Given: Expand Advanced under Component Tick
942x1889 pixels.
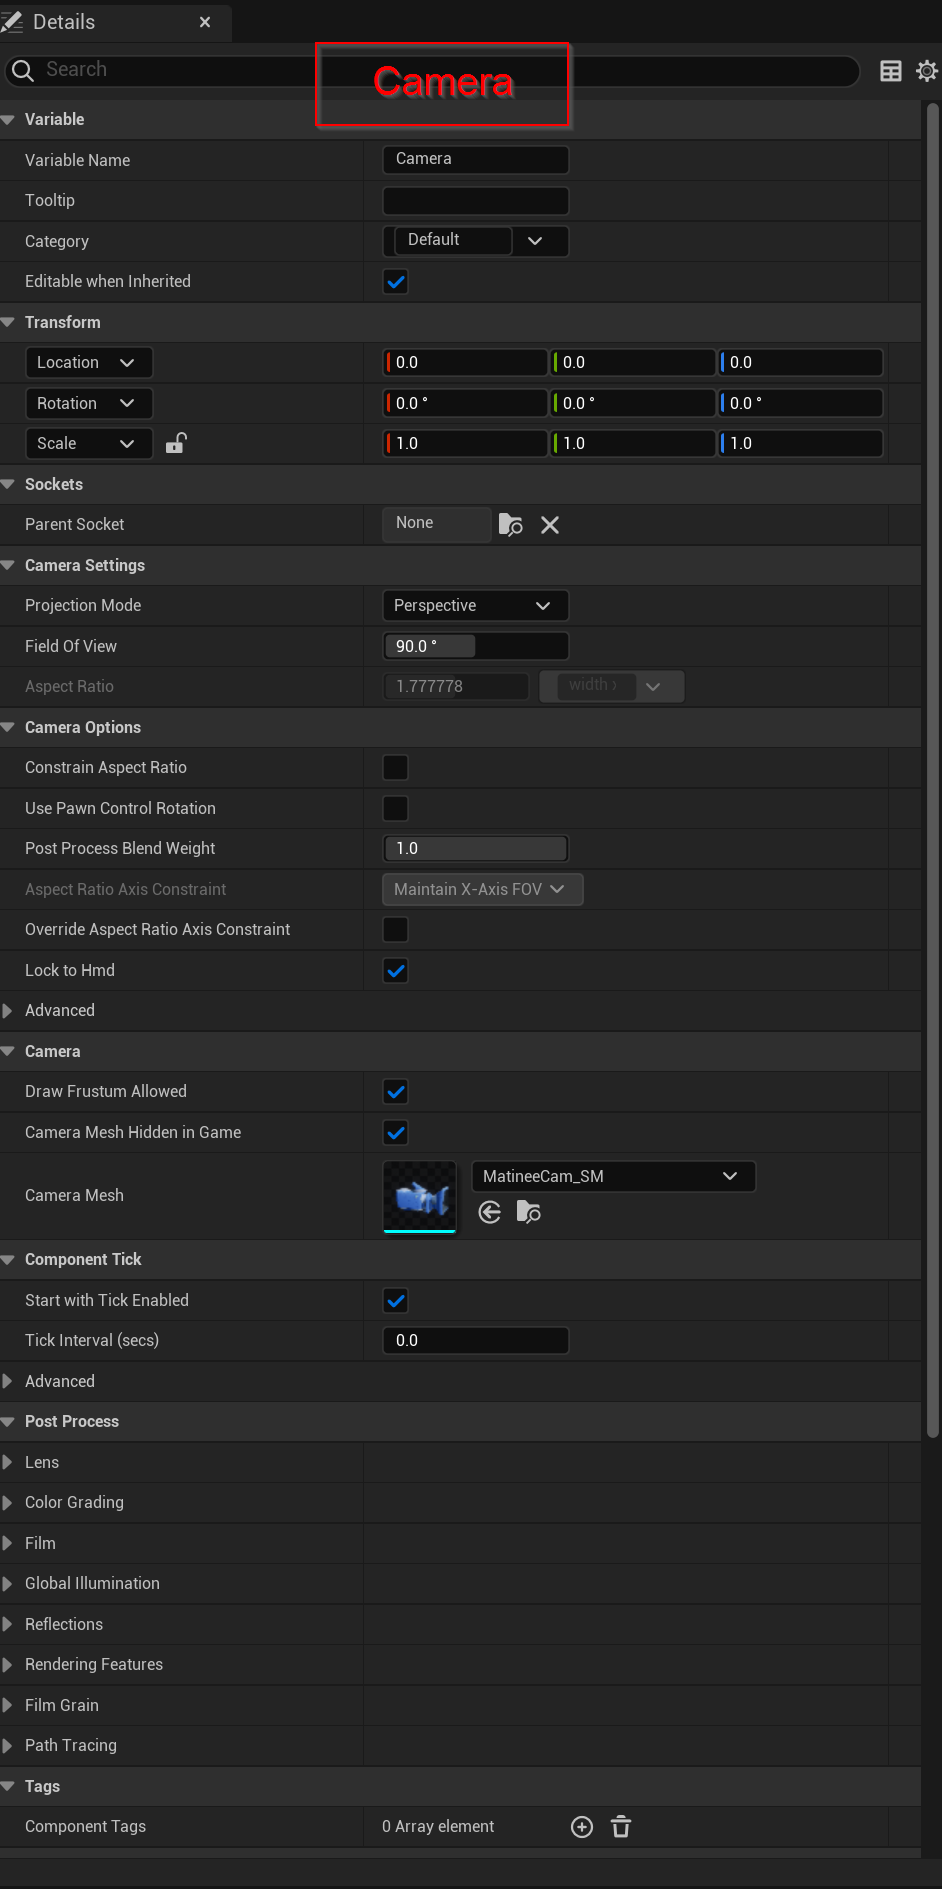Looking at the screenshot, I should 8,1381.
